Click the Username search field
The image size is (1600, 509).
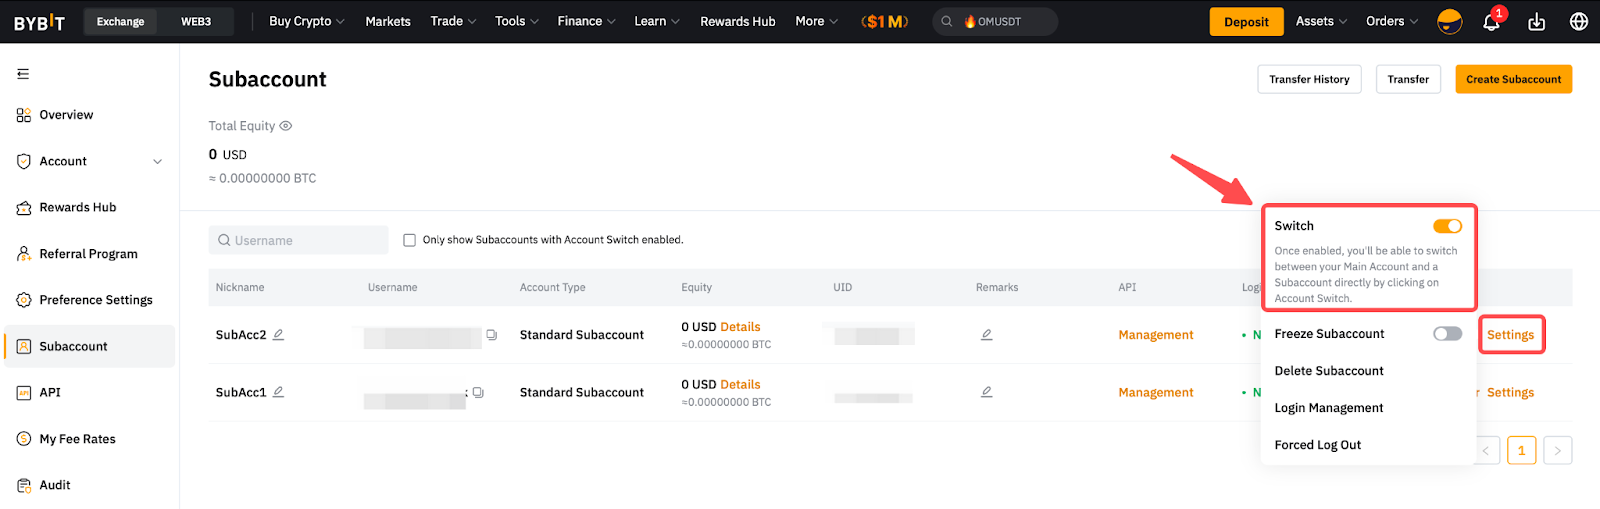click(x=300, y=240)
